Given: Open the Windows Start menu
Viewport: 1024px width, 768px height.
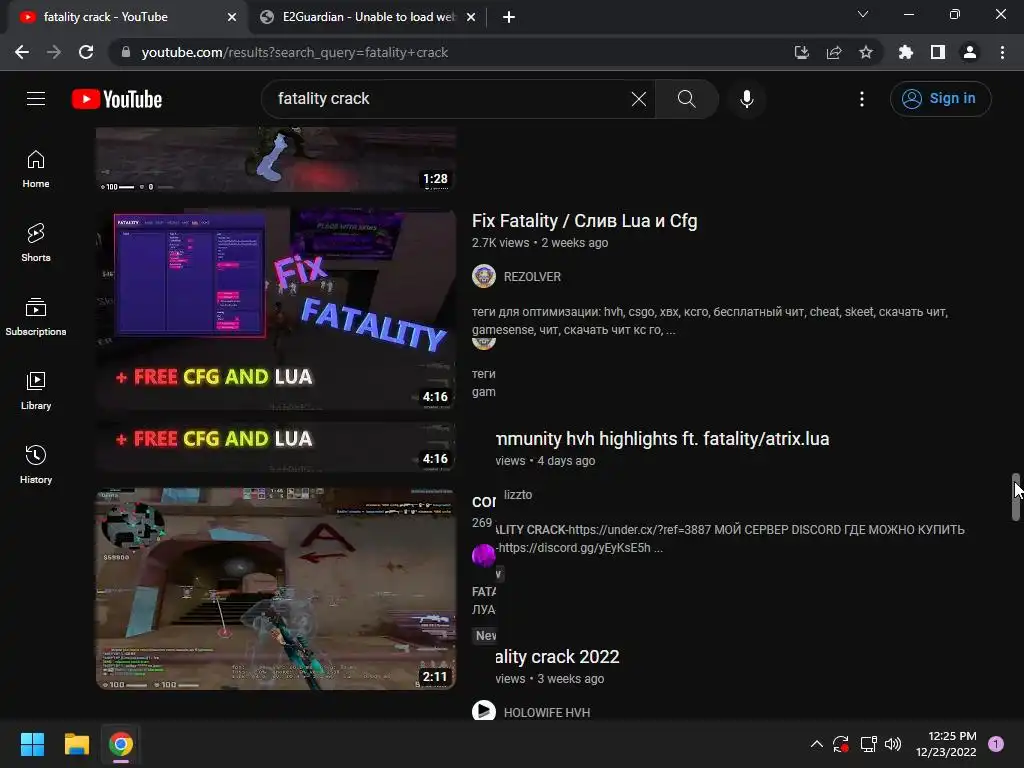Looking at the screenshot, I should [32, 744].
